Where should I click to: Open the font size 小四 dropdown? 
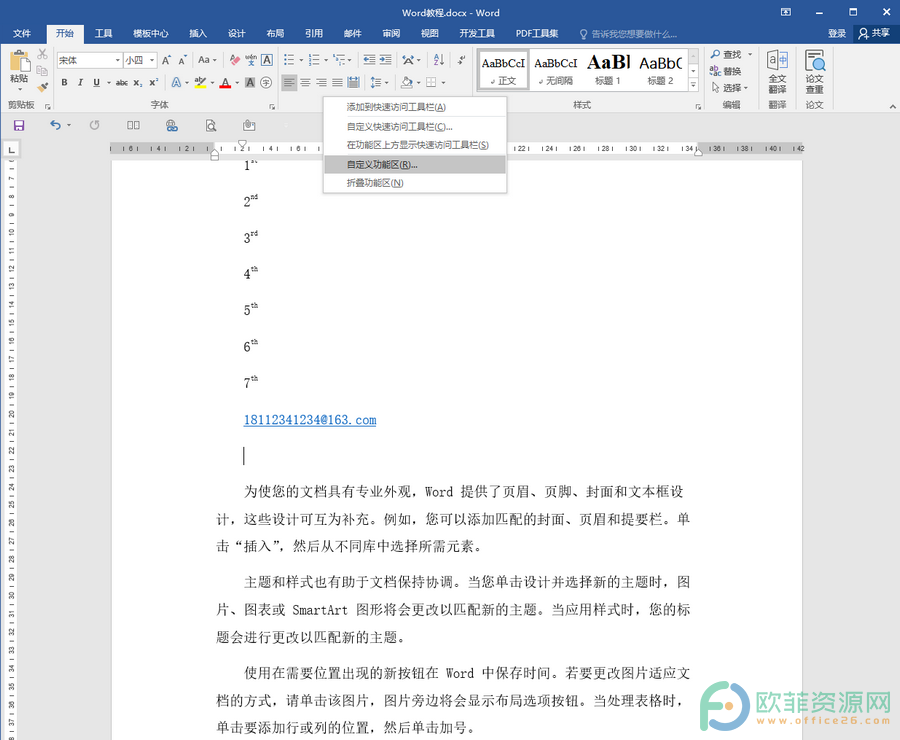(152, 60)
